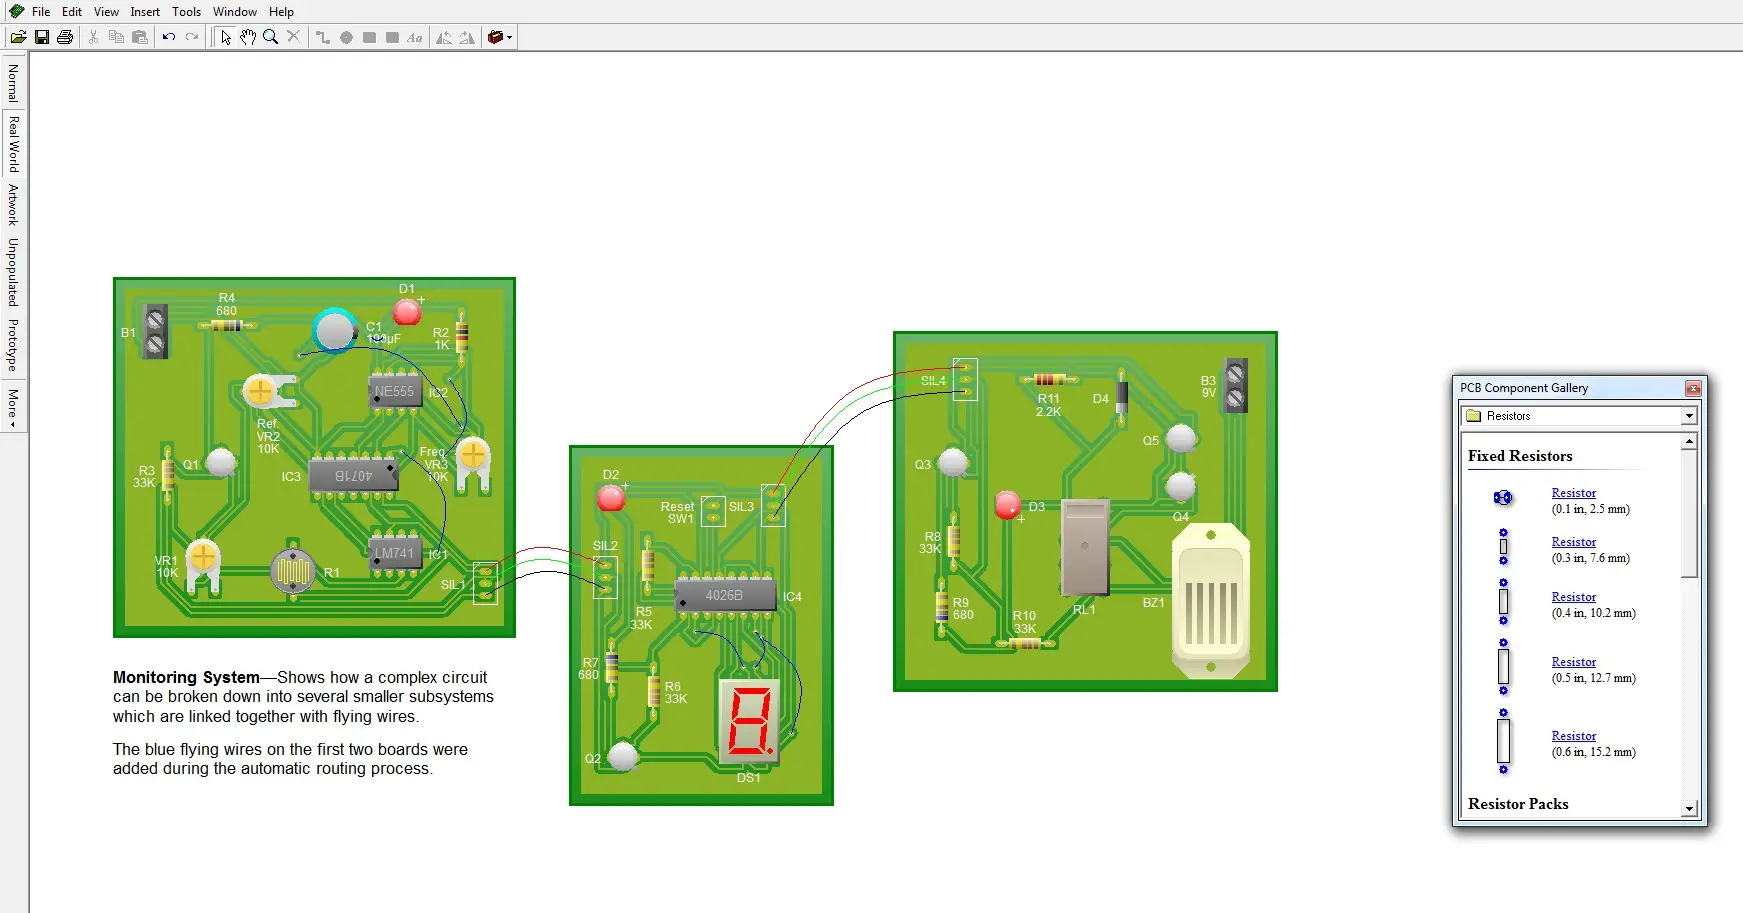
Task: Click the Open file icon
Action: (x=18, y=37)
